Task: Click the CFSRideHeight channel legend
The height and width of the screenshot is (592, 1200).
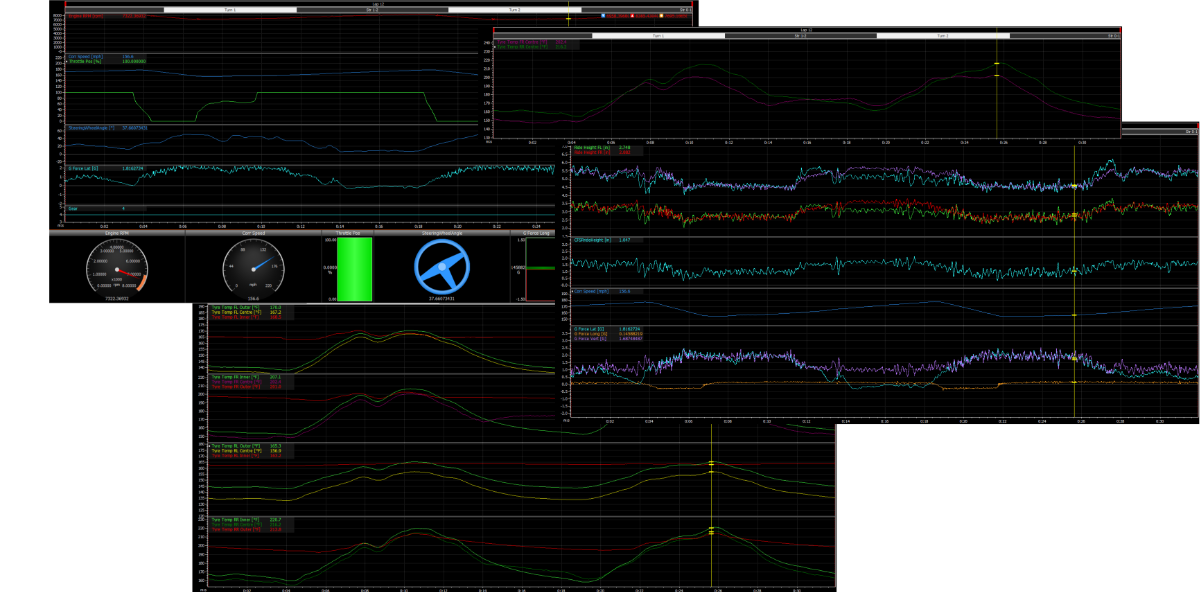Action: (592, 240)
